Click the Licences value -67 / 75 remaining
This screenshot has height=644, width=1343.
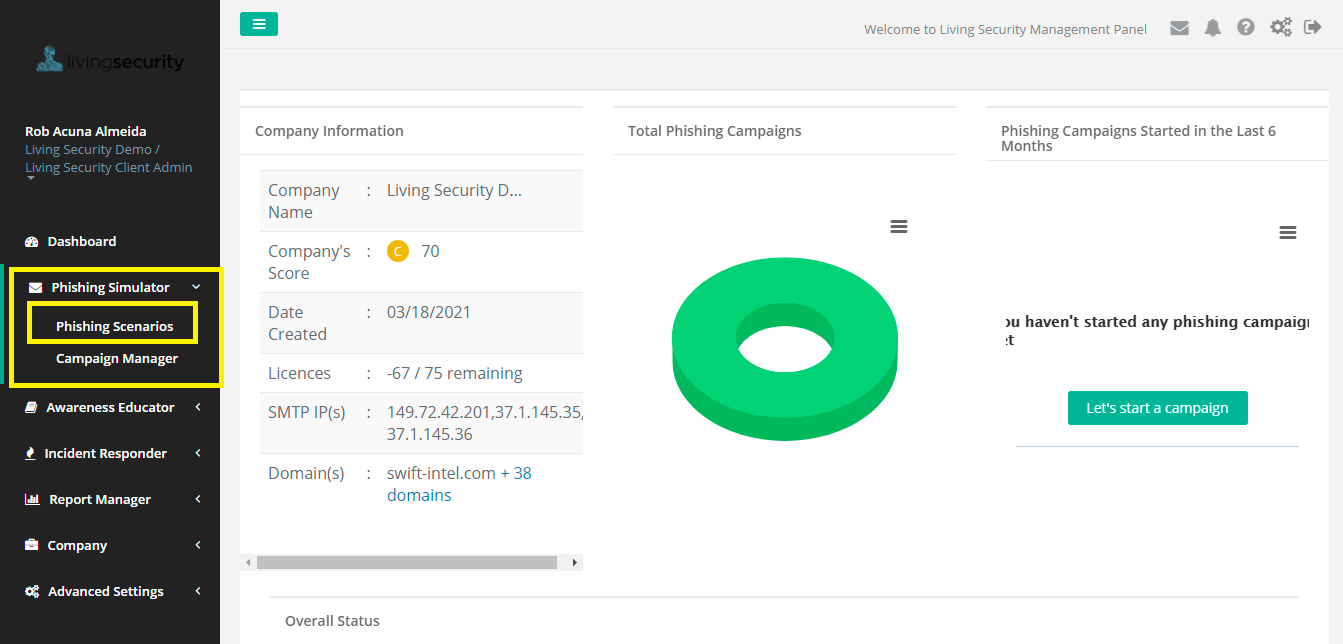(455, 373)
